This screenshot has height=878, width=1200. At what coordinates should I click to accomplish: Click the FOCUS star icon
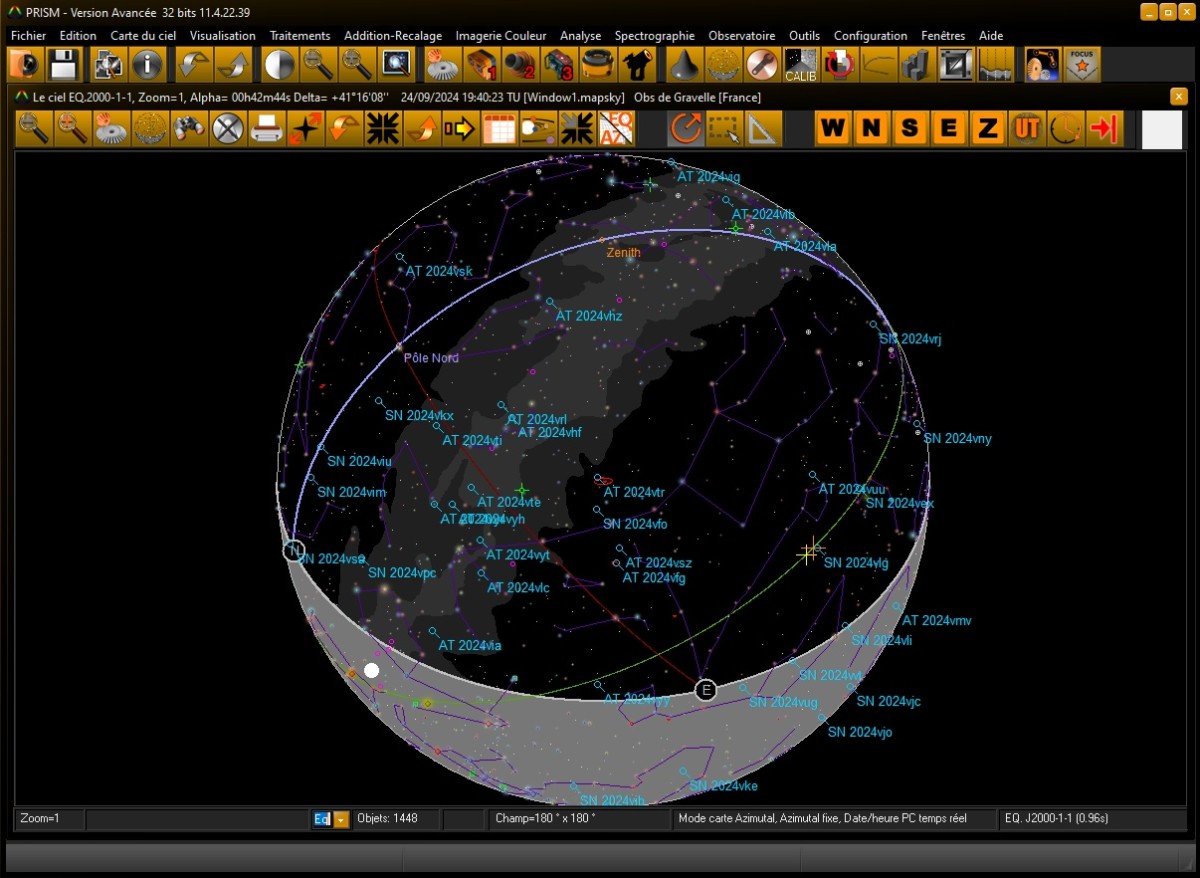pyautogui.click(x=1082, y=65)
